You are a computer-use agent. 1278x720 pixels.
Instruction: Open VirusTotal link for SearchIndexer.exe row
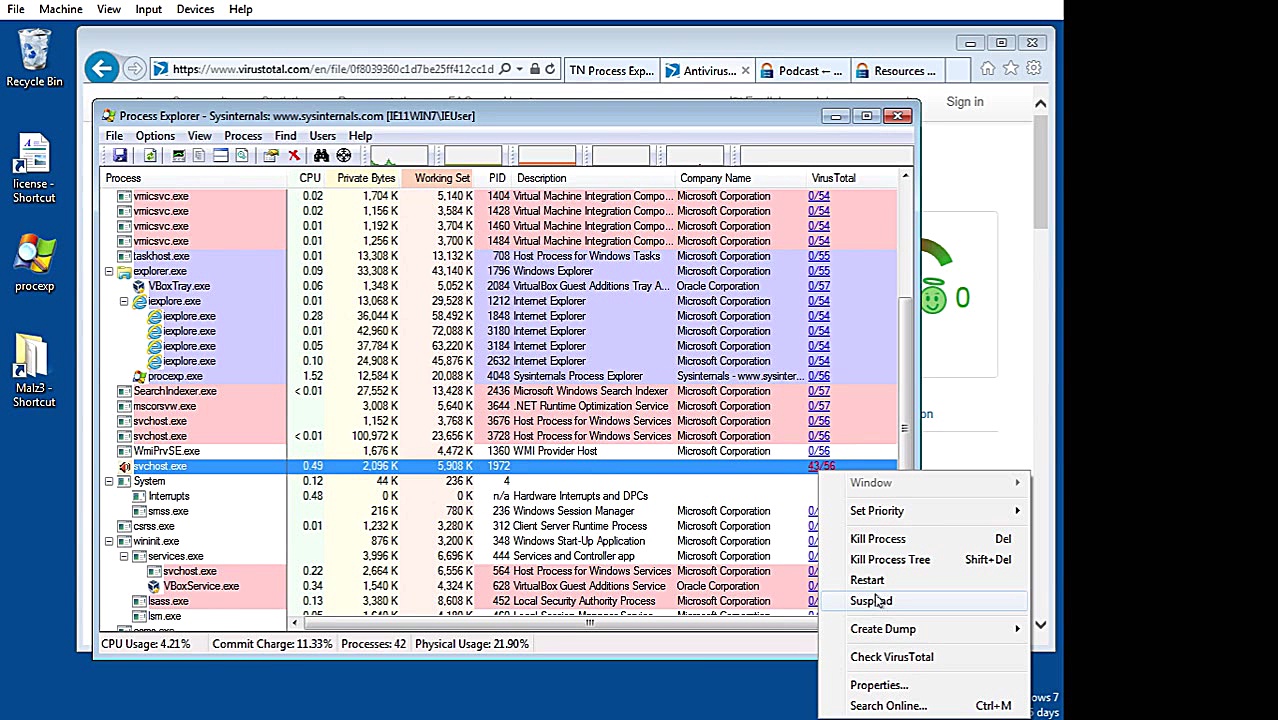[x=818, y=391]
